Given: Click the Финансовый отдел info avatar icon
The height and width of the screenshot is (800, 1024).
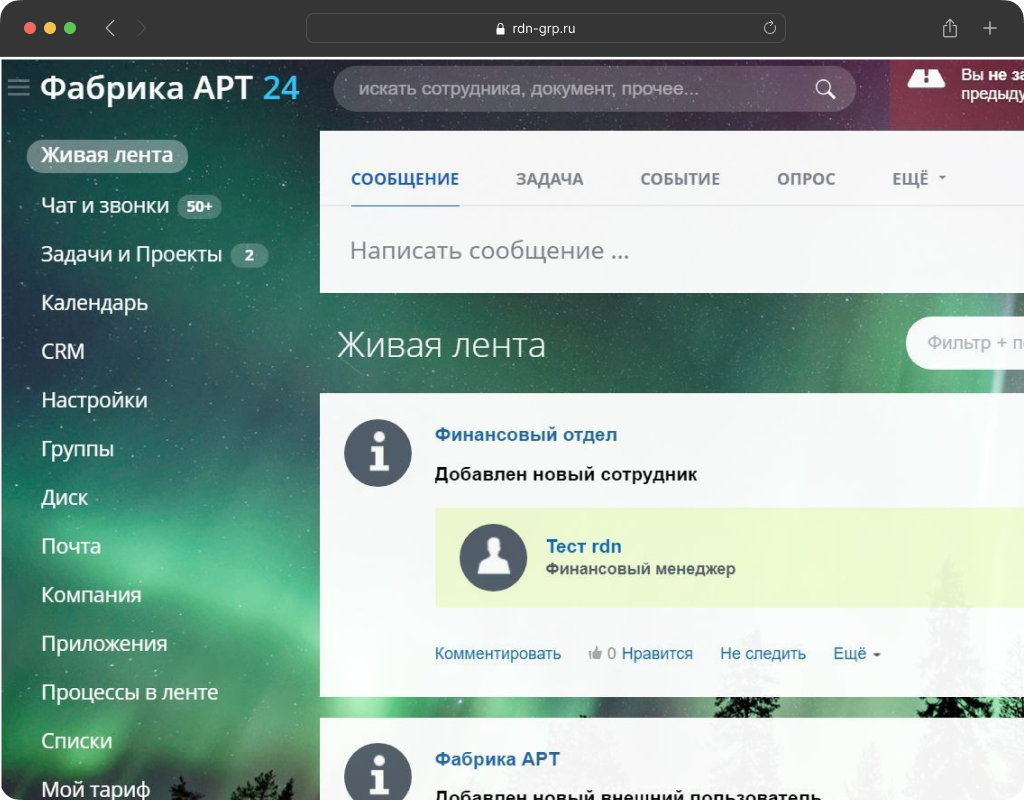Looking at the screenshot, I should pos(378,453).
